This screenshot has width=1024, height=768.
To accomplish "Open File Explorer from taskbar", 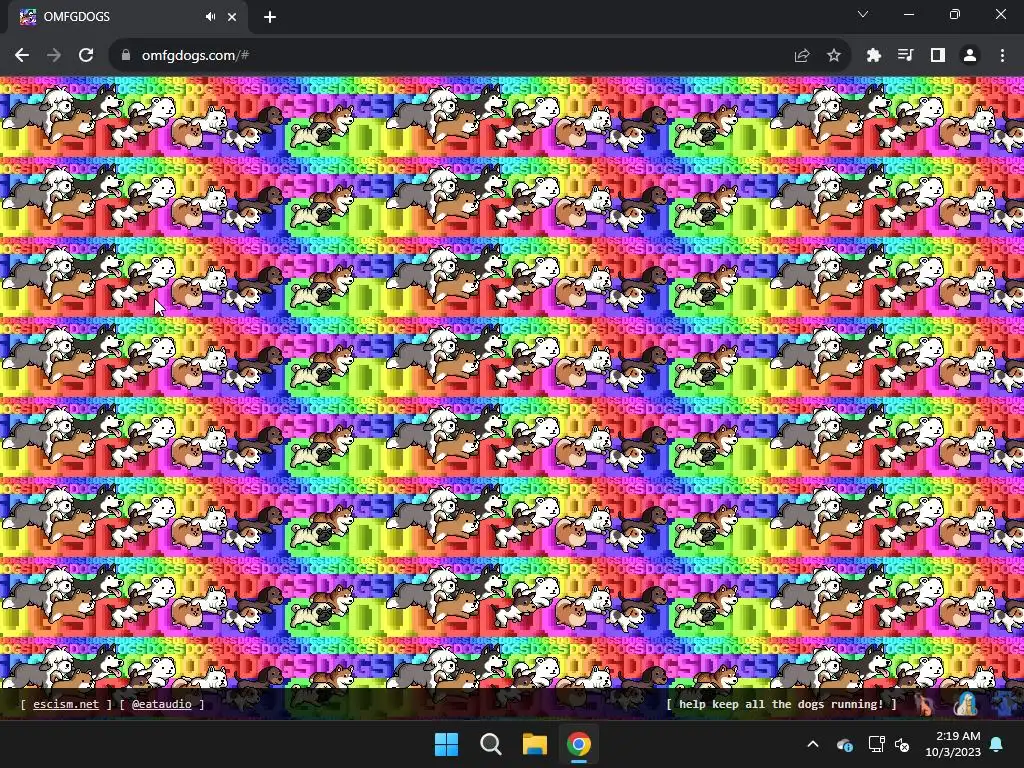I will coord(534,744).
